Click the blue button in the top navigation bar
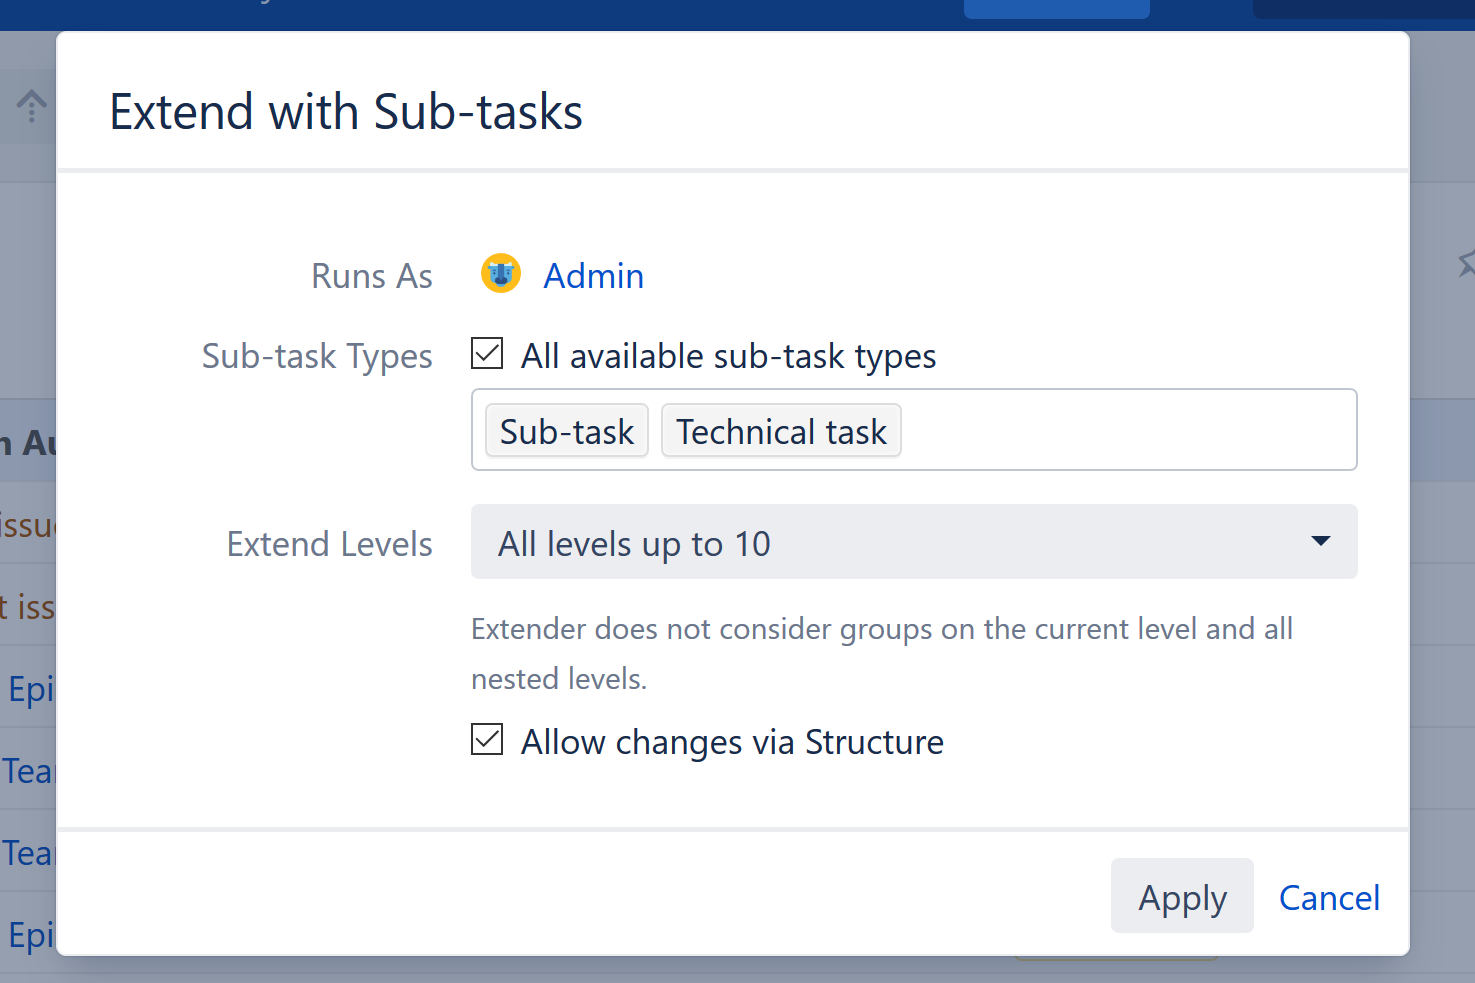This screenshot has height=983, width=1475. point(1056,8)
